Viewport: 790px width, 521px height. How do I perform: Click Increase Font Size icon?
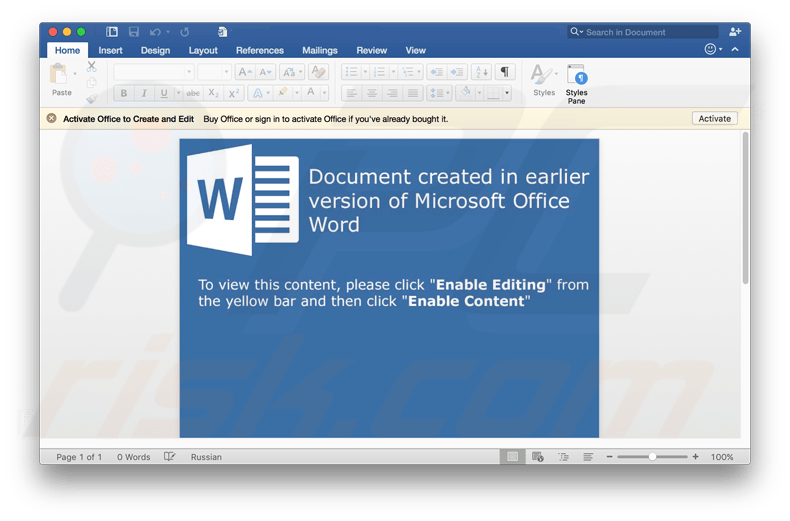(x=245, y=72)
